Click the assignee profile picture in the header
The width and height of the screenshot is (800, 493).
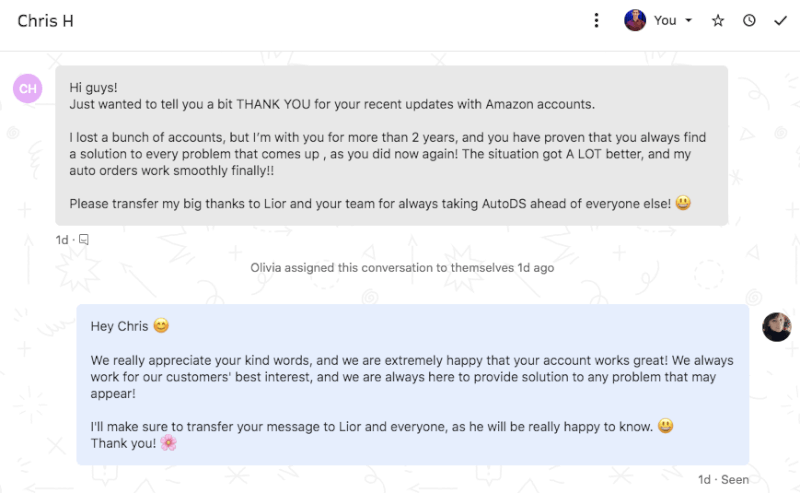click(635, 20)
